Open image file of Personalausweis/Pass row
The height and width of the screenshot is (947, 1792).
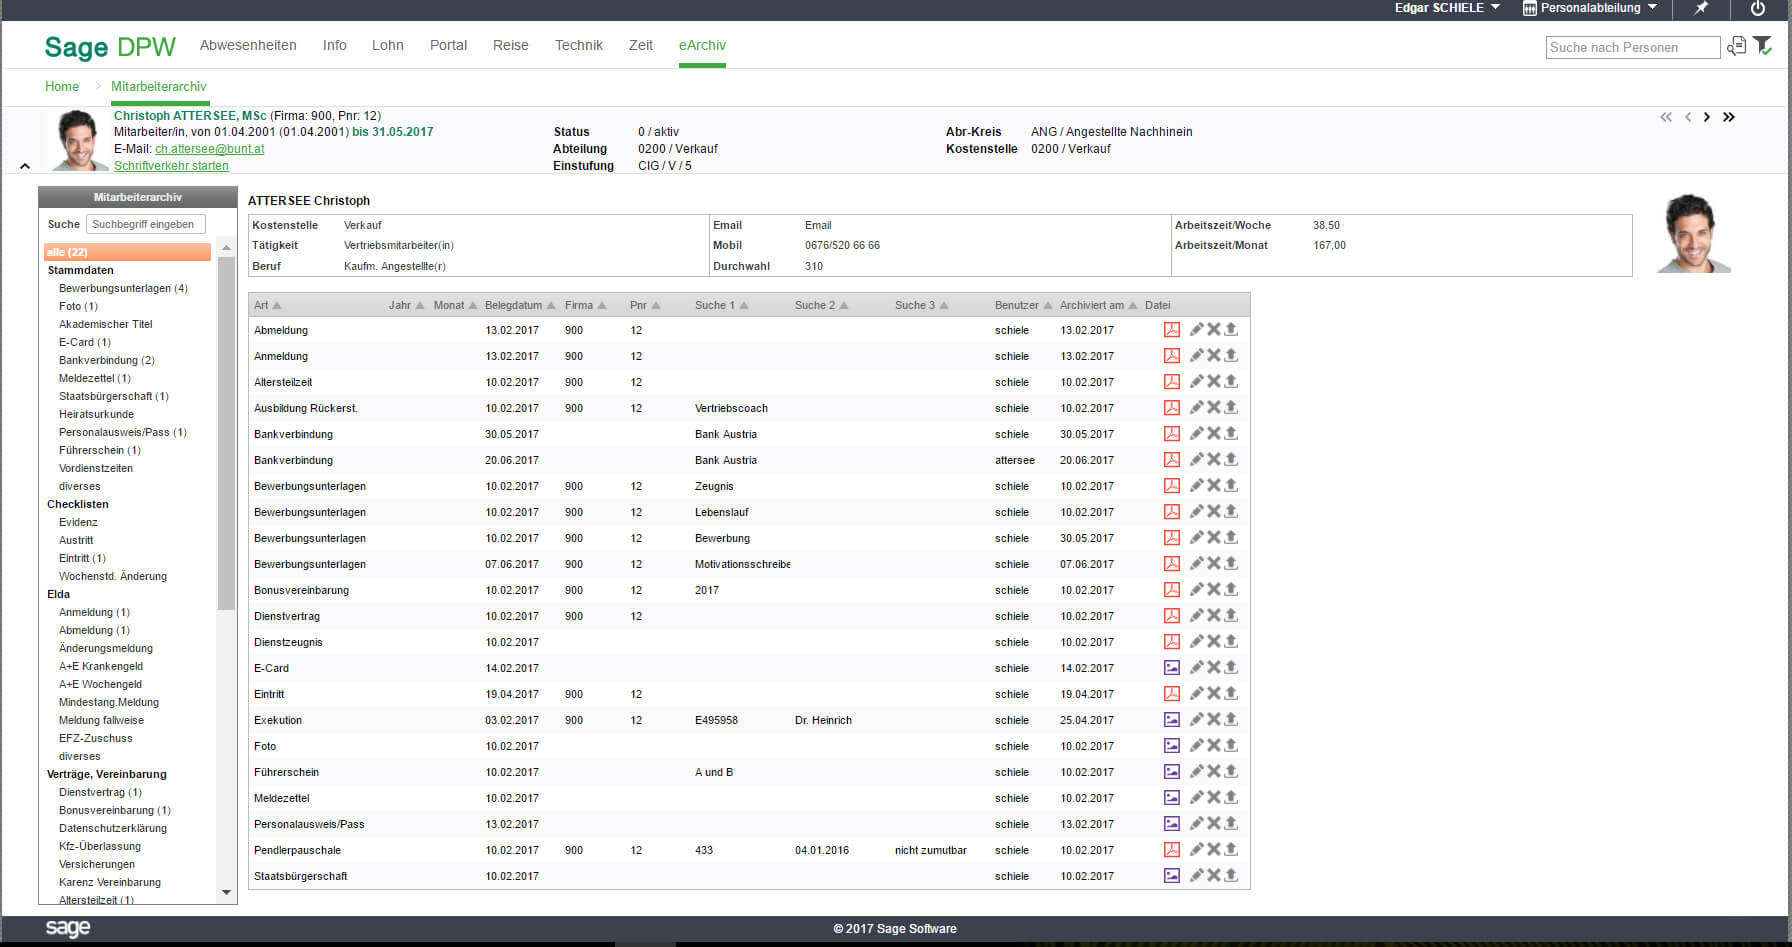point(1171,823)
